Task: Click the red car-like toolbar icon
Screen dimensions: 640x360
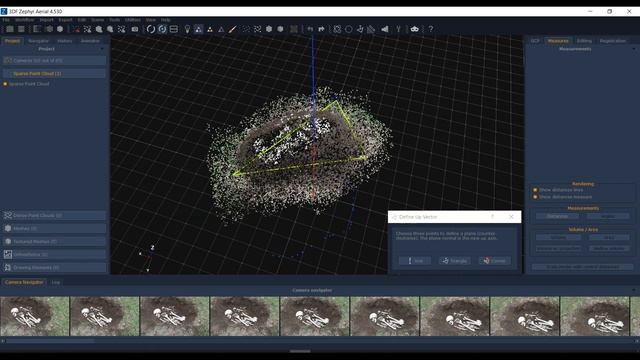Action: point(76,29)
